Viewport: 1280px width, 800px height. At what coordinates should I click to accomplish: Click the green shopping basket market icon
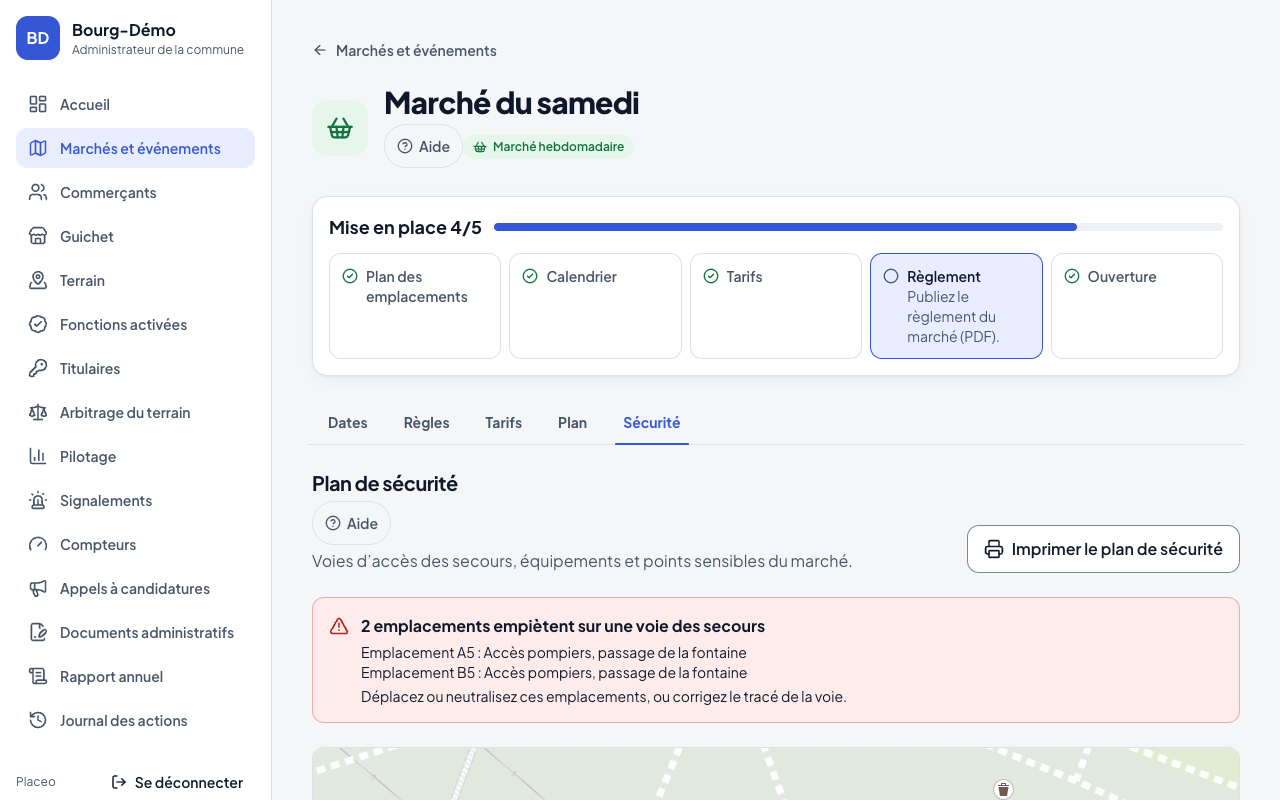(x=340, y=128)
